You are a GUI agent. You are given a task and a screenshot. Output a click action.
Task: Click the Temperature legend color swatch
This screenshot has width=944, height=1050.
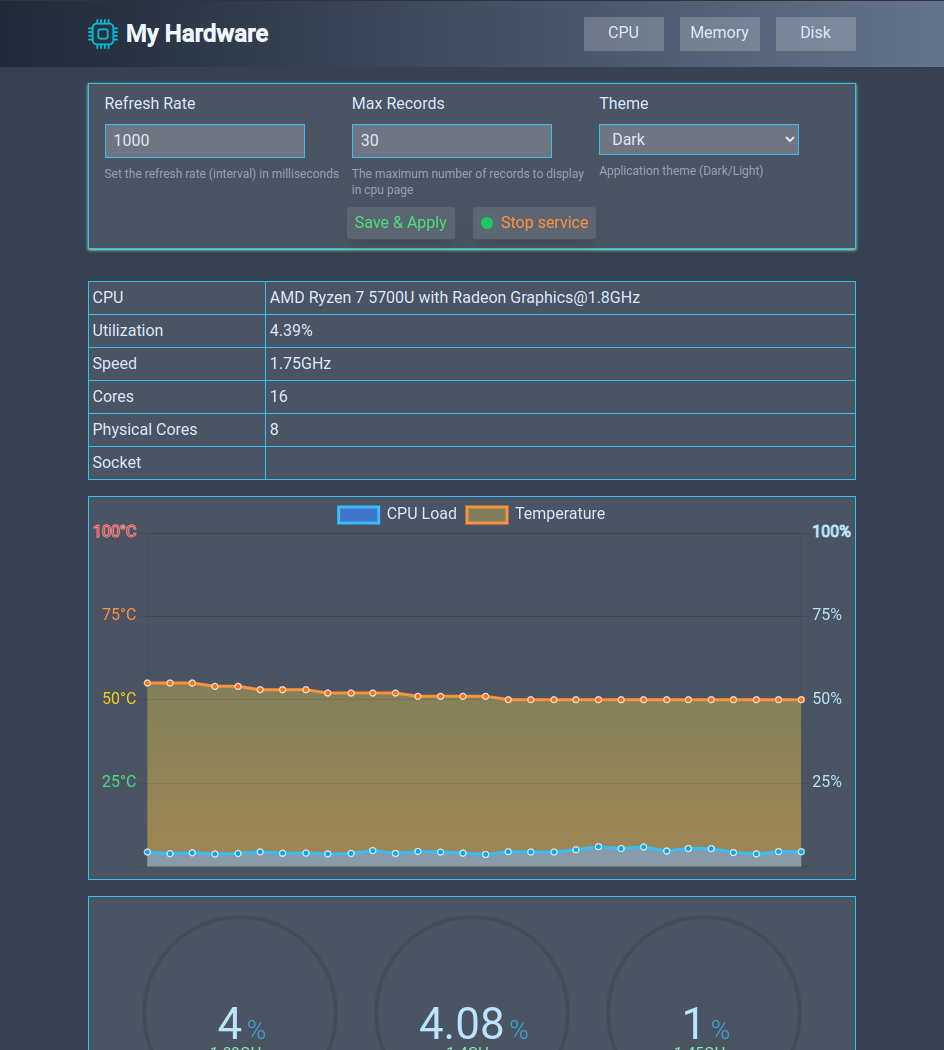pos(487,513)
